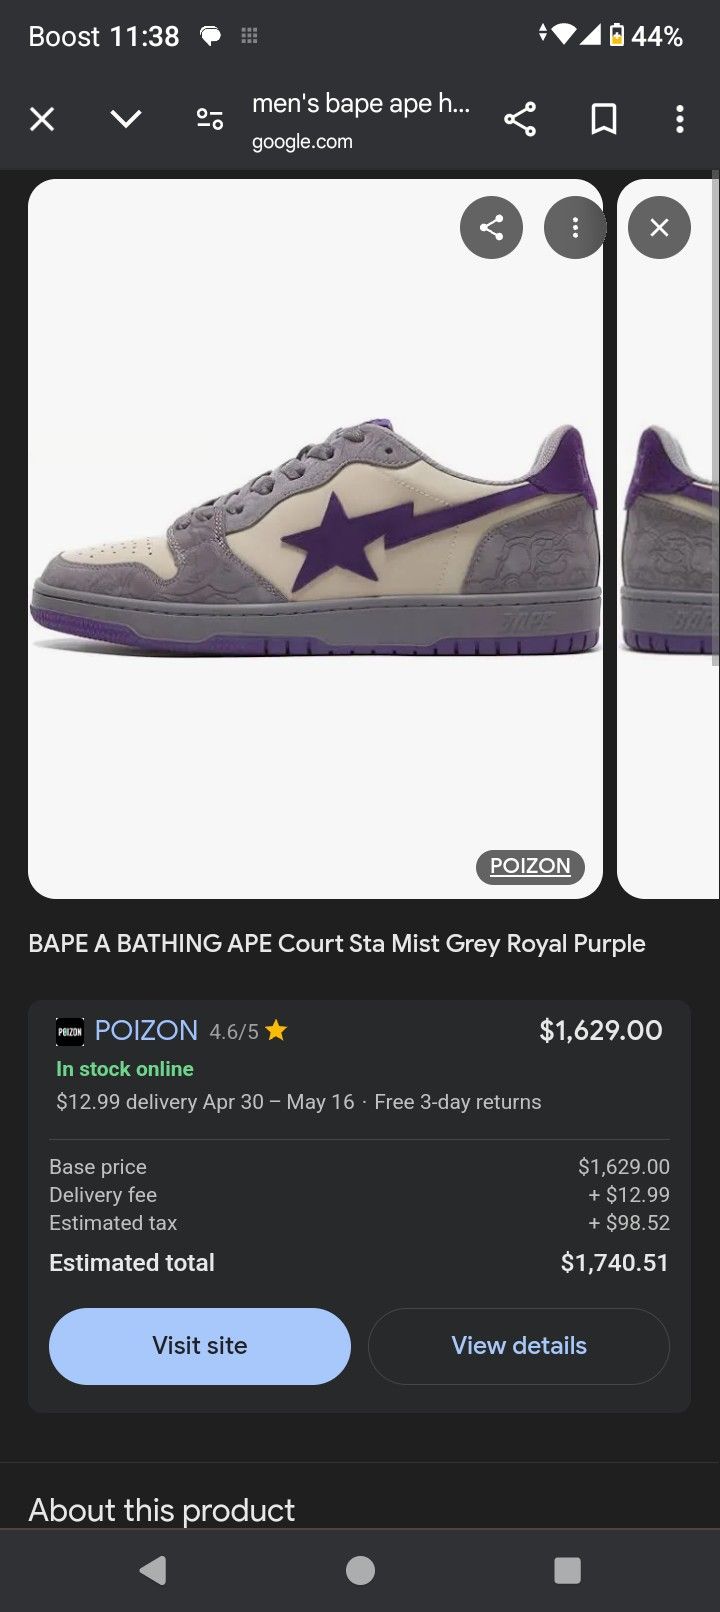Tap the Android back navigation button

(153, 1570)
